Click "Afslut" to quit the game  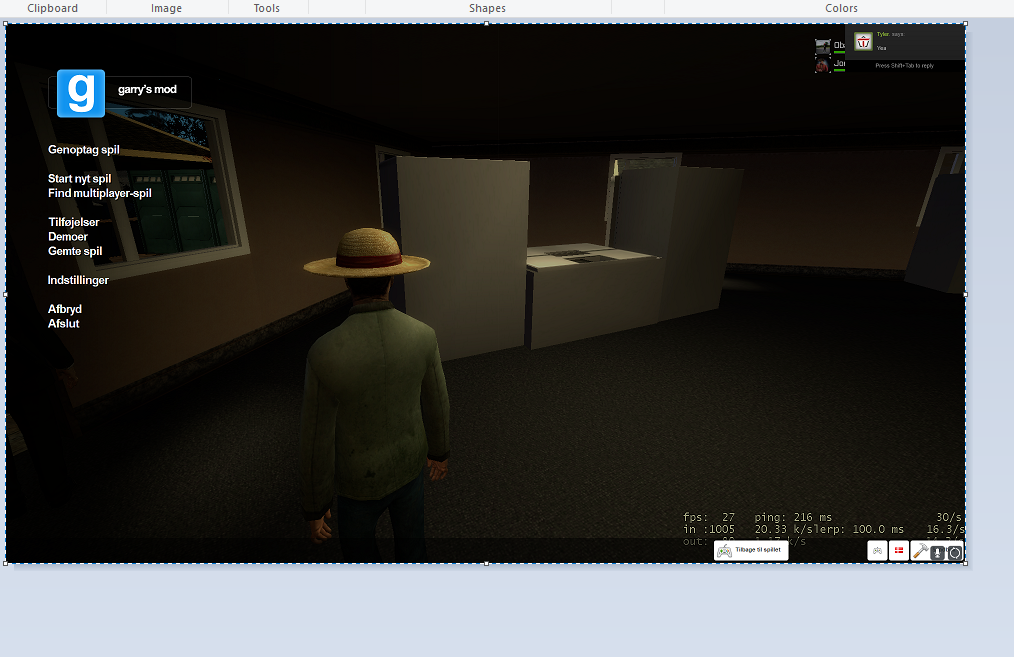click(x=64, y=324)
